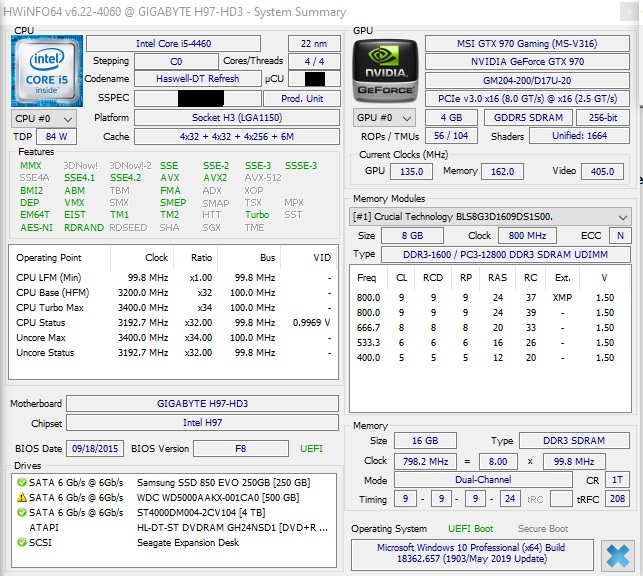Click the module clock 800 MHz field
Viewport: 643px width, 576px height.
coord(527,236)
